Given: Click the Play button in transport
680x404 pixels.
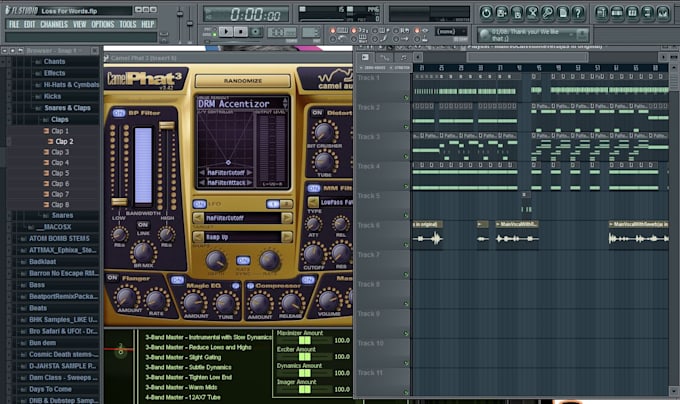Looking at the screenshot, I should coord(226,32).
